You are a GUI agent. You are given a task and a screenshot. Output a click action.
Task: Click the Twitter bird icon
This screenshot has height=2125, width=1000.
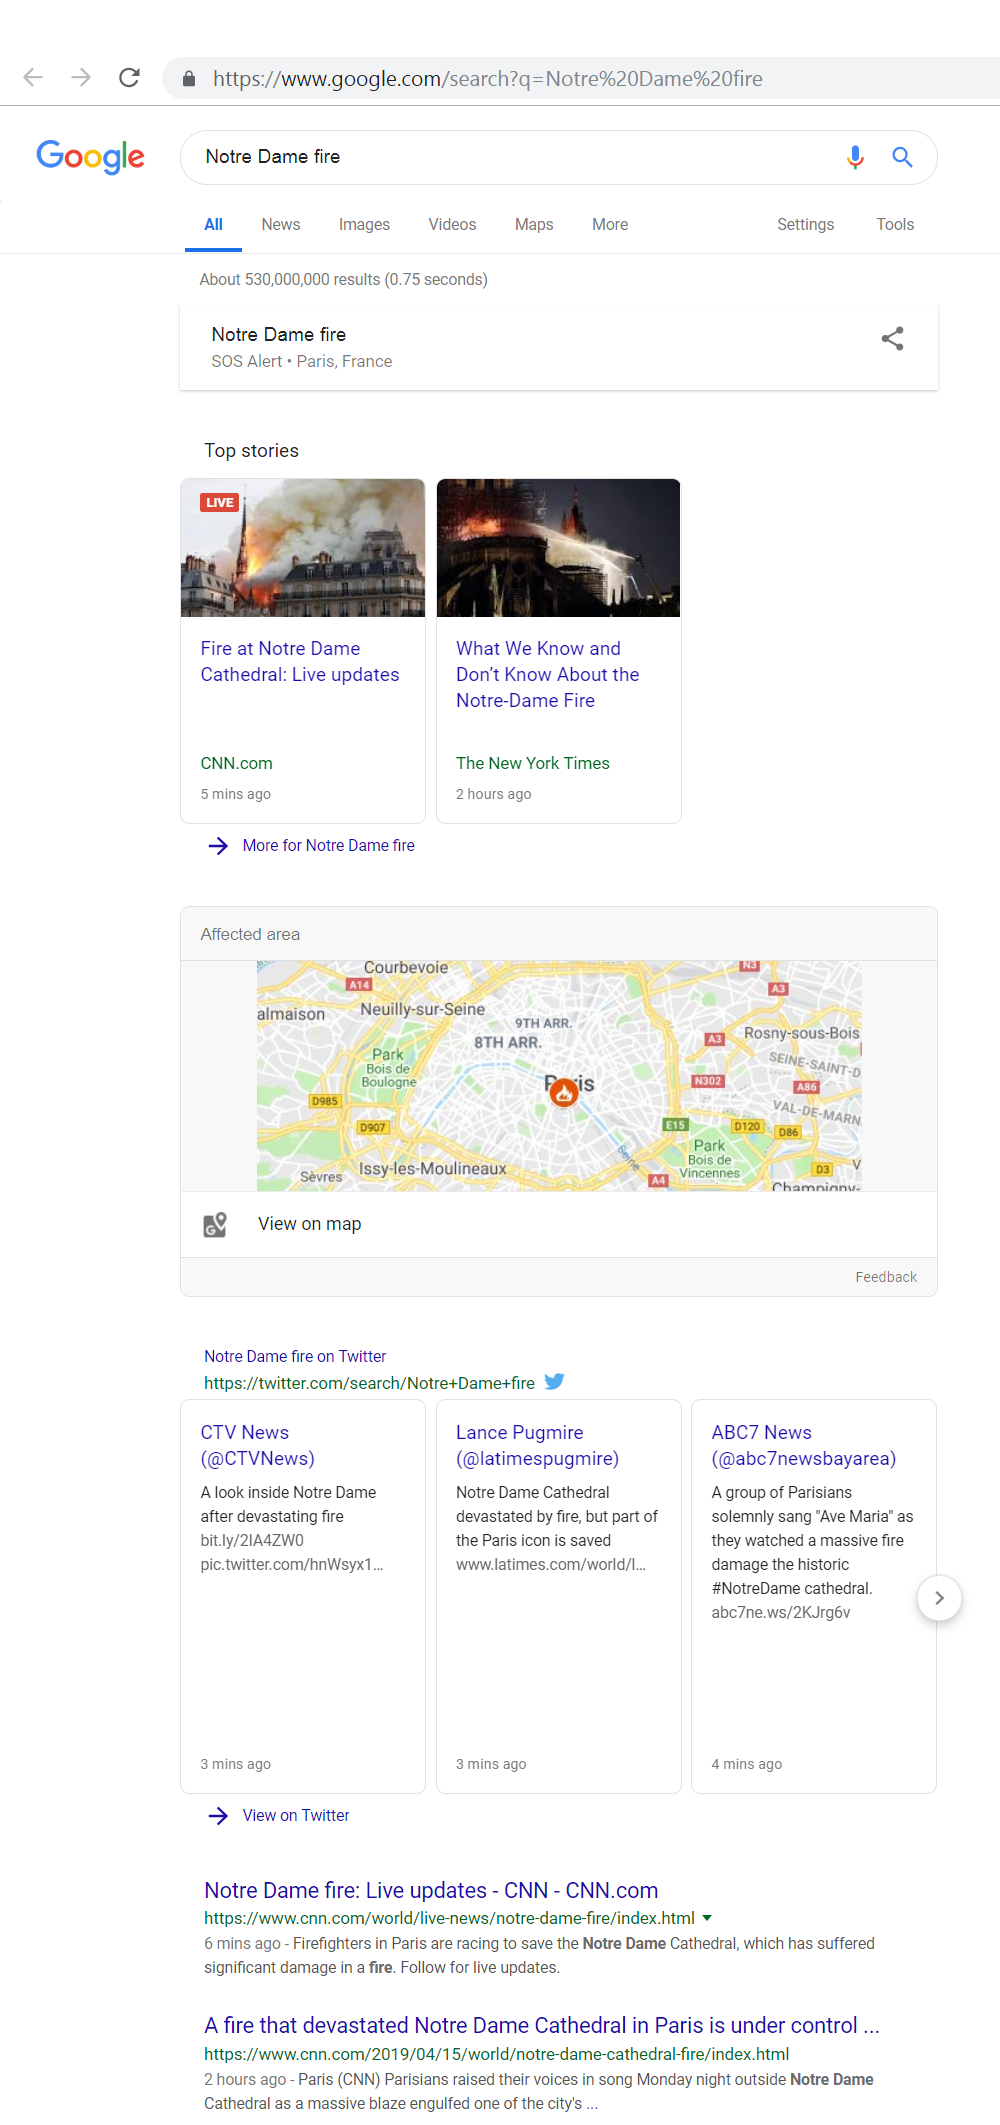[x=554, y=1382]
